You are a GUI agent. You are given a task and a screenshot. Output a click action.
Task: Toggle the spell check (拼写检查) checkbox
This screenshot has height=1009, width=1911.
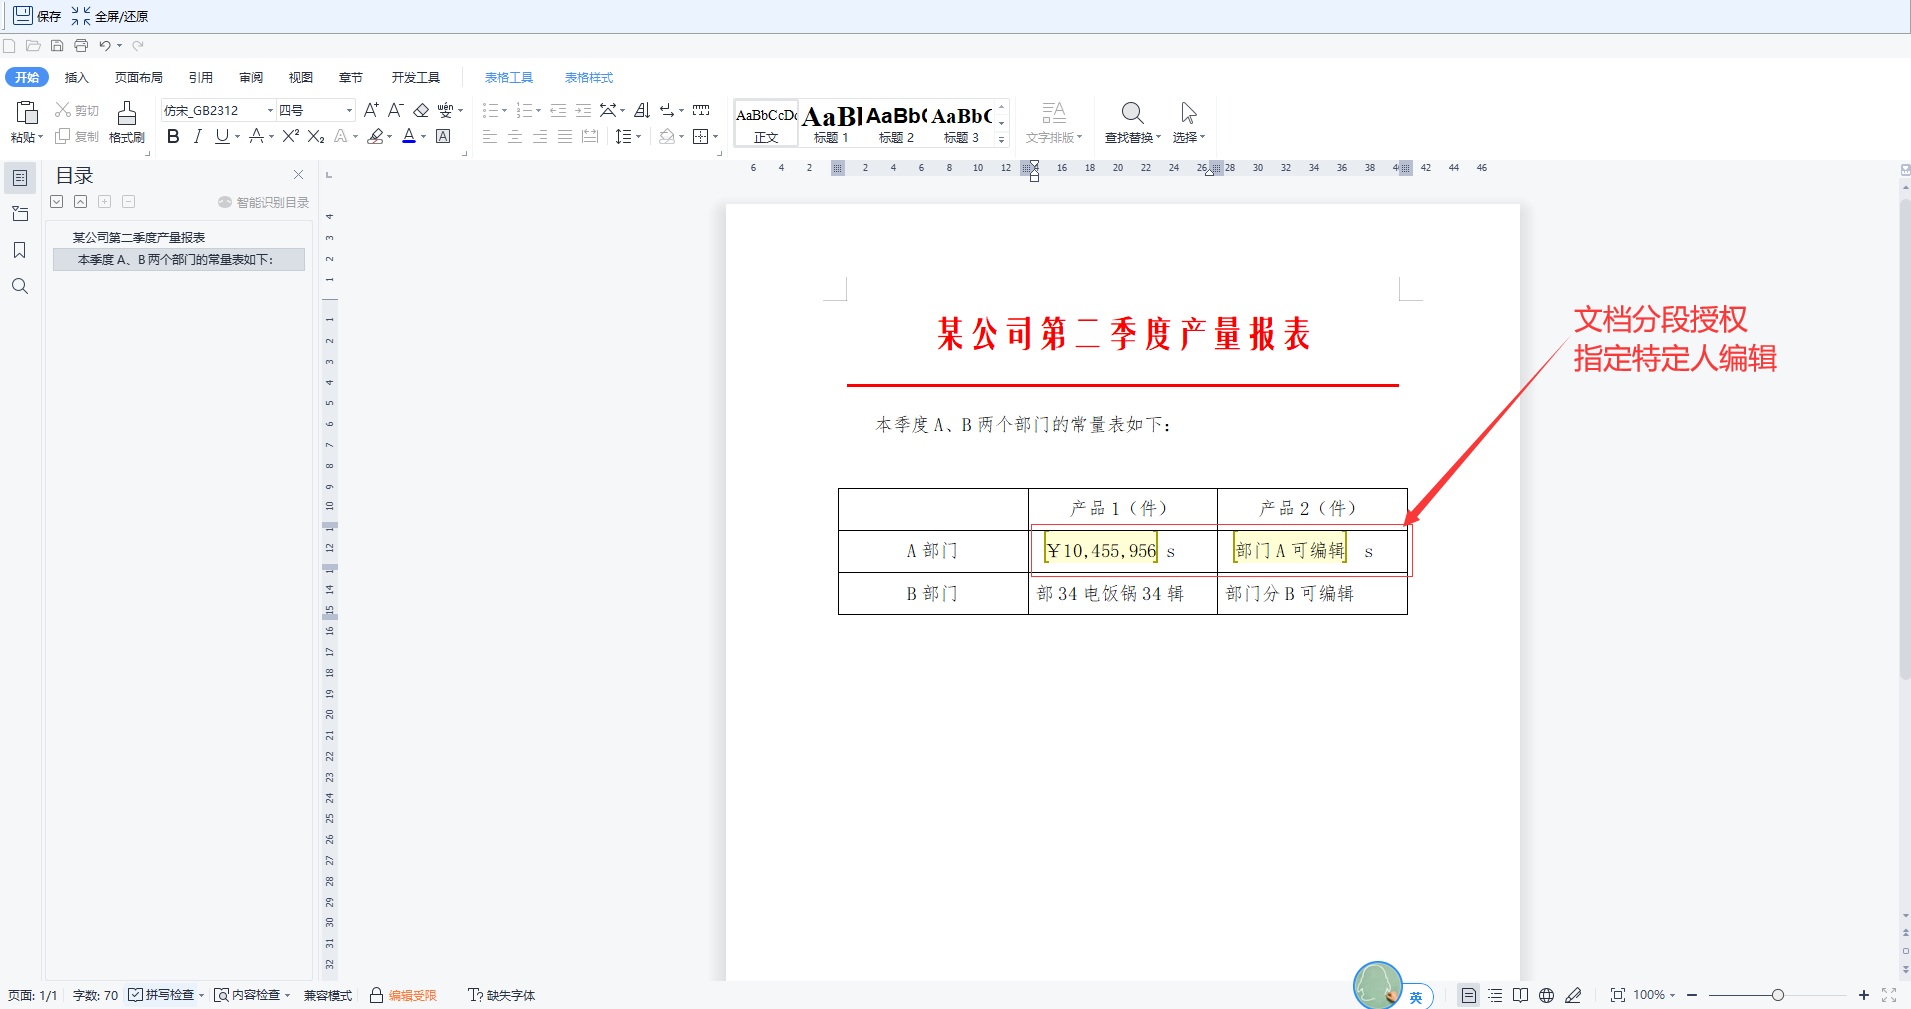pos(136,995)
